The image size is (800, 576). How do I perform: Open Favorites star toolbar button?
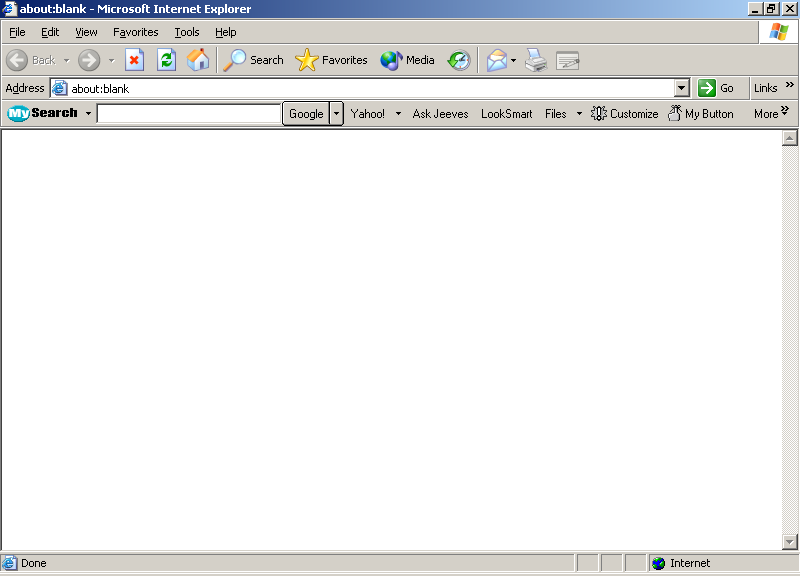point(307,60)
